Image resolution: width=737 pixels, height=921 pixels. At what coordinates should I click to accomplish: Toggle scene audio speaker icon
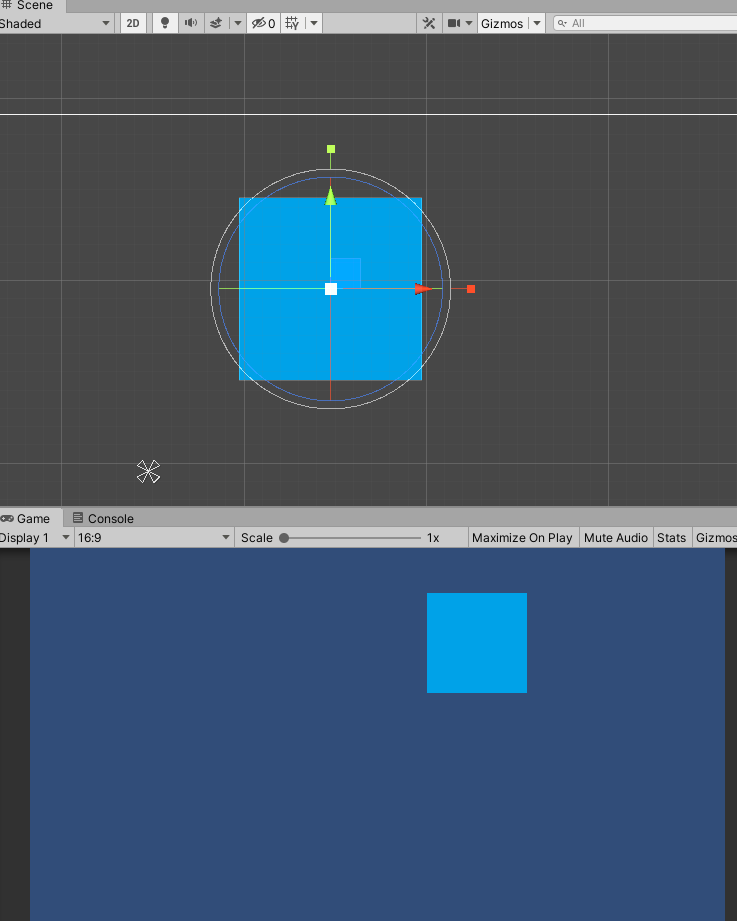pos(190,23)
